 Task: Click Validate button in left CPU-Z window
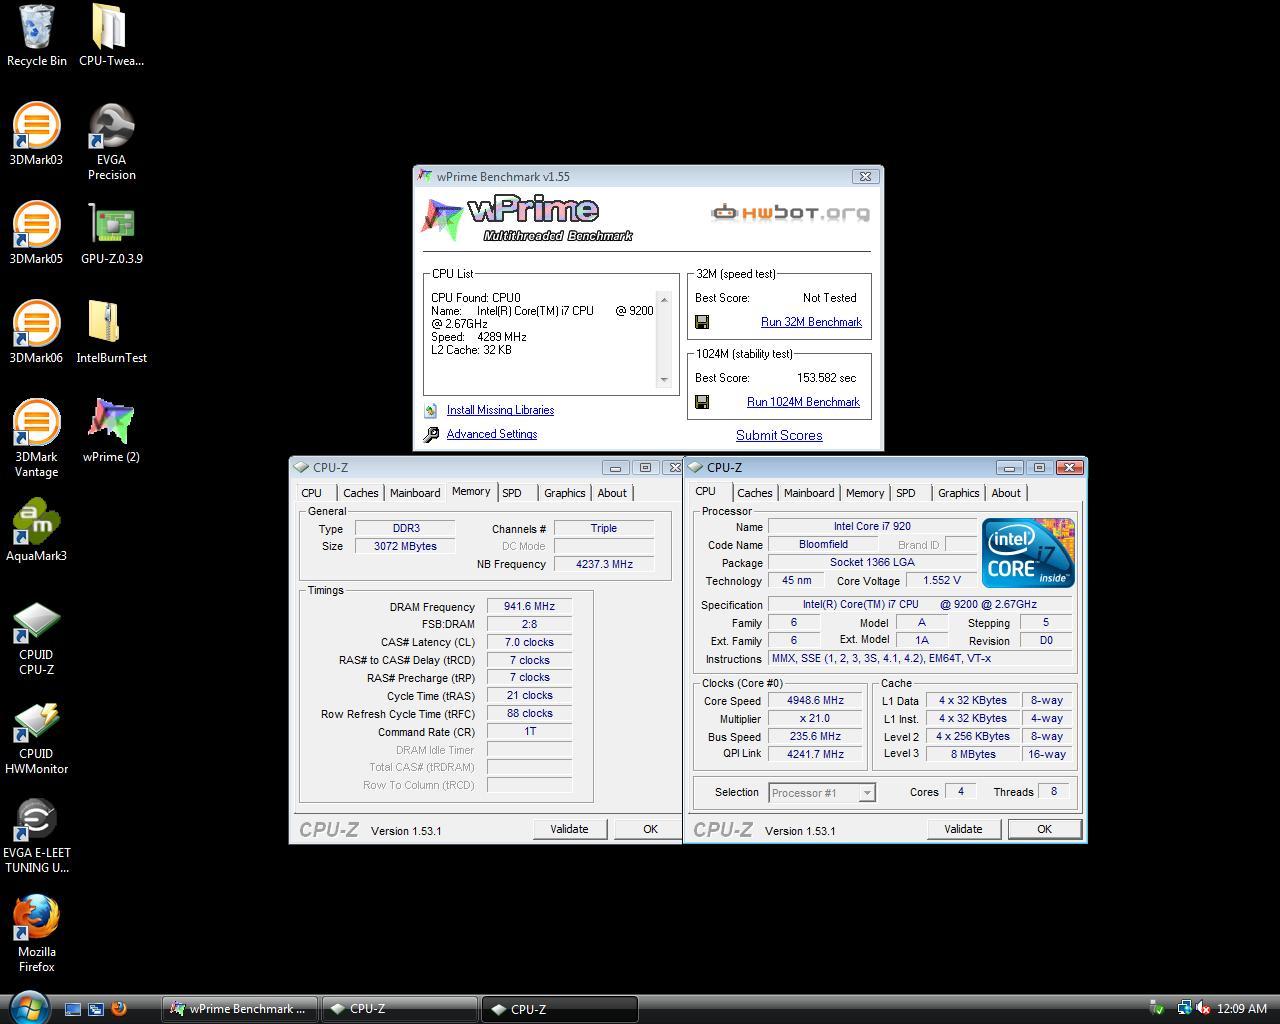pyautogui.click(x=569, y=829)
